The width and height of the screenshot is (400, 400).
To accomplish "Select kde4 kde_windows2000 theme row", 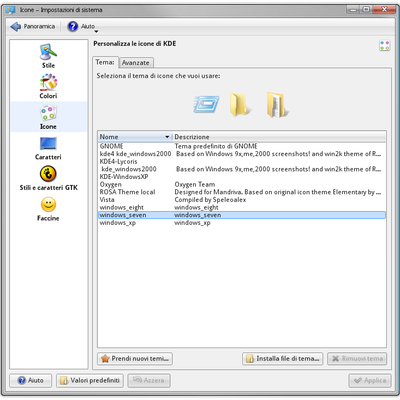I will point(242,154).
